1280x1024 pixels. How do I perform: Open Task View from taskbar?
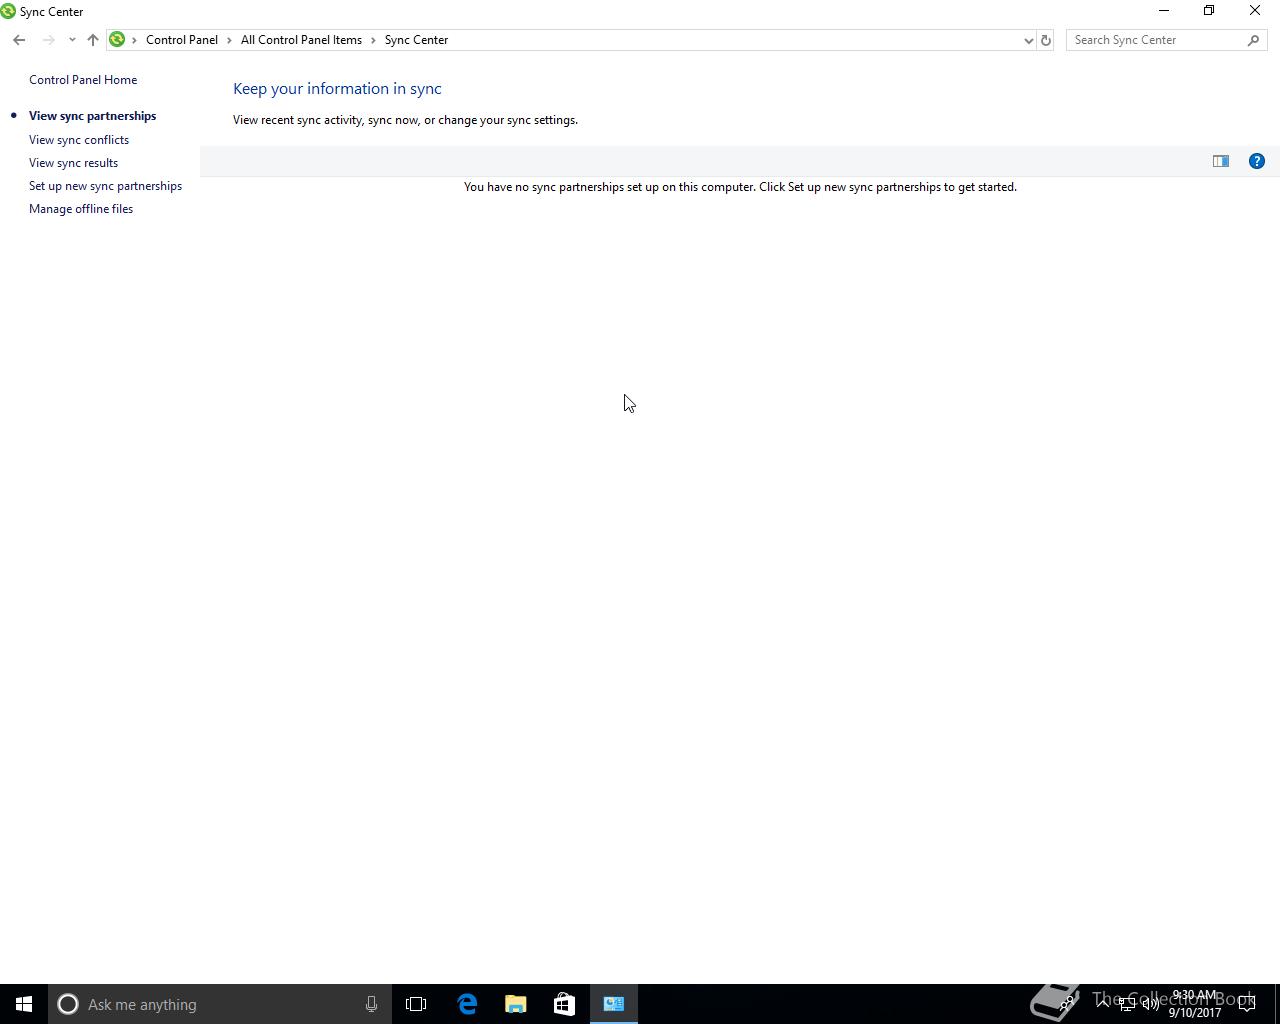tap(416, 1004)
